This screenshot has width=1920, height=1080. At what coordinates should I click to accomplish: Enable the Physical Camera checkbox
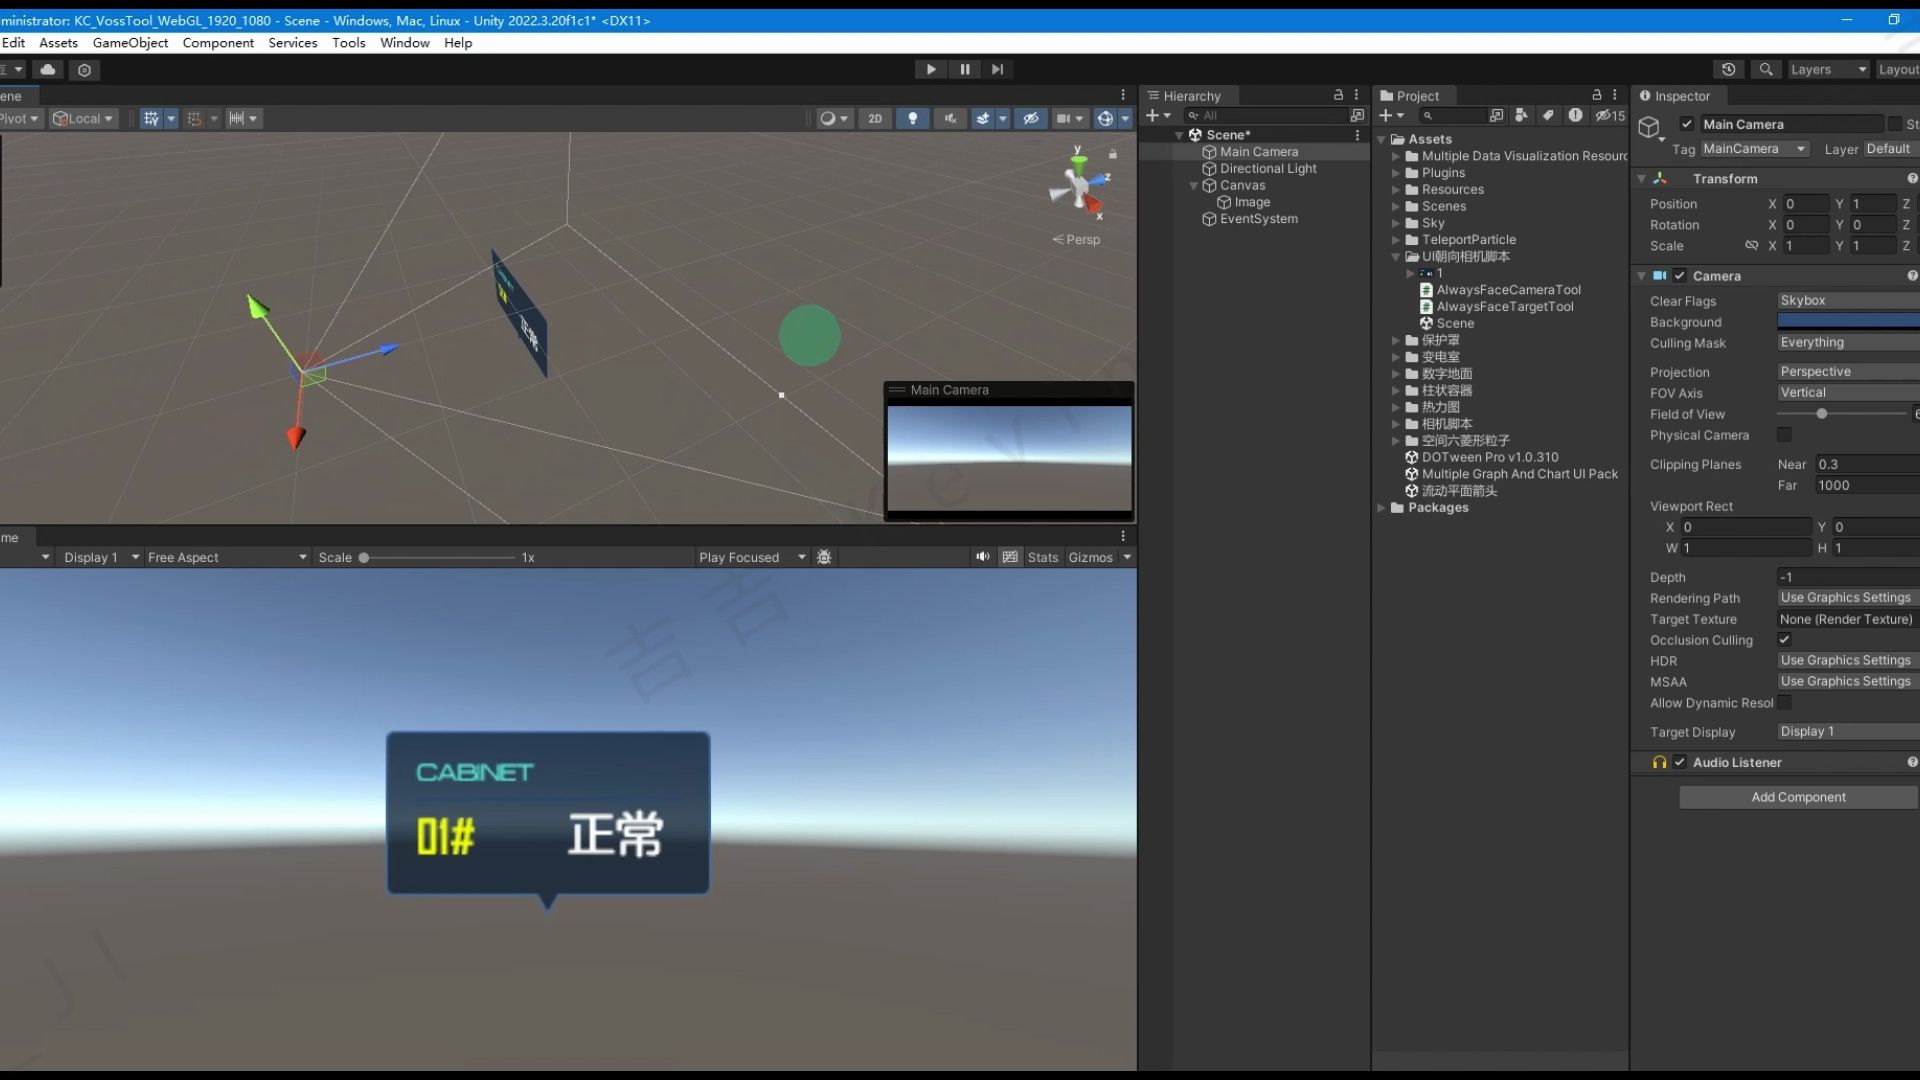[x=1785, y=434]
